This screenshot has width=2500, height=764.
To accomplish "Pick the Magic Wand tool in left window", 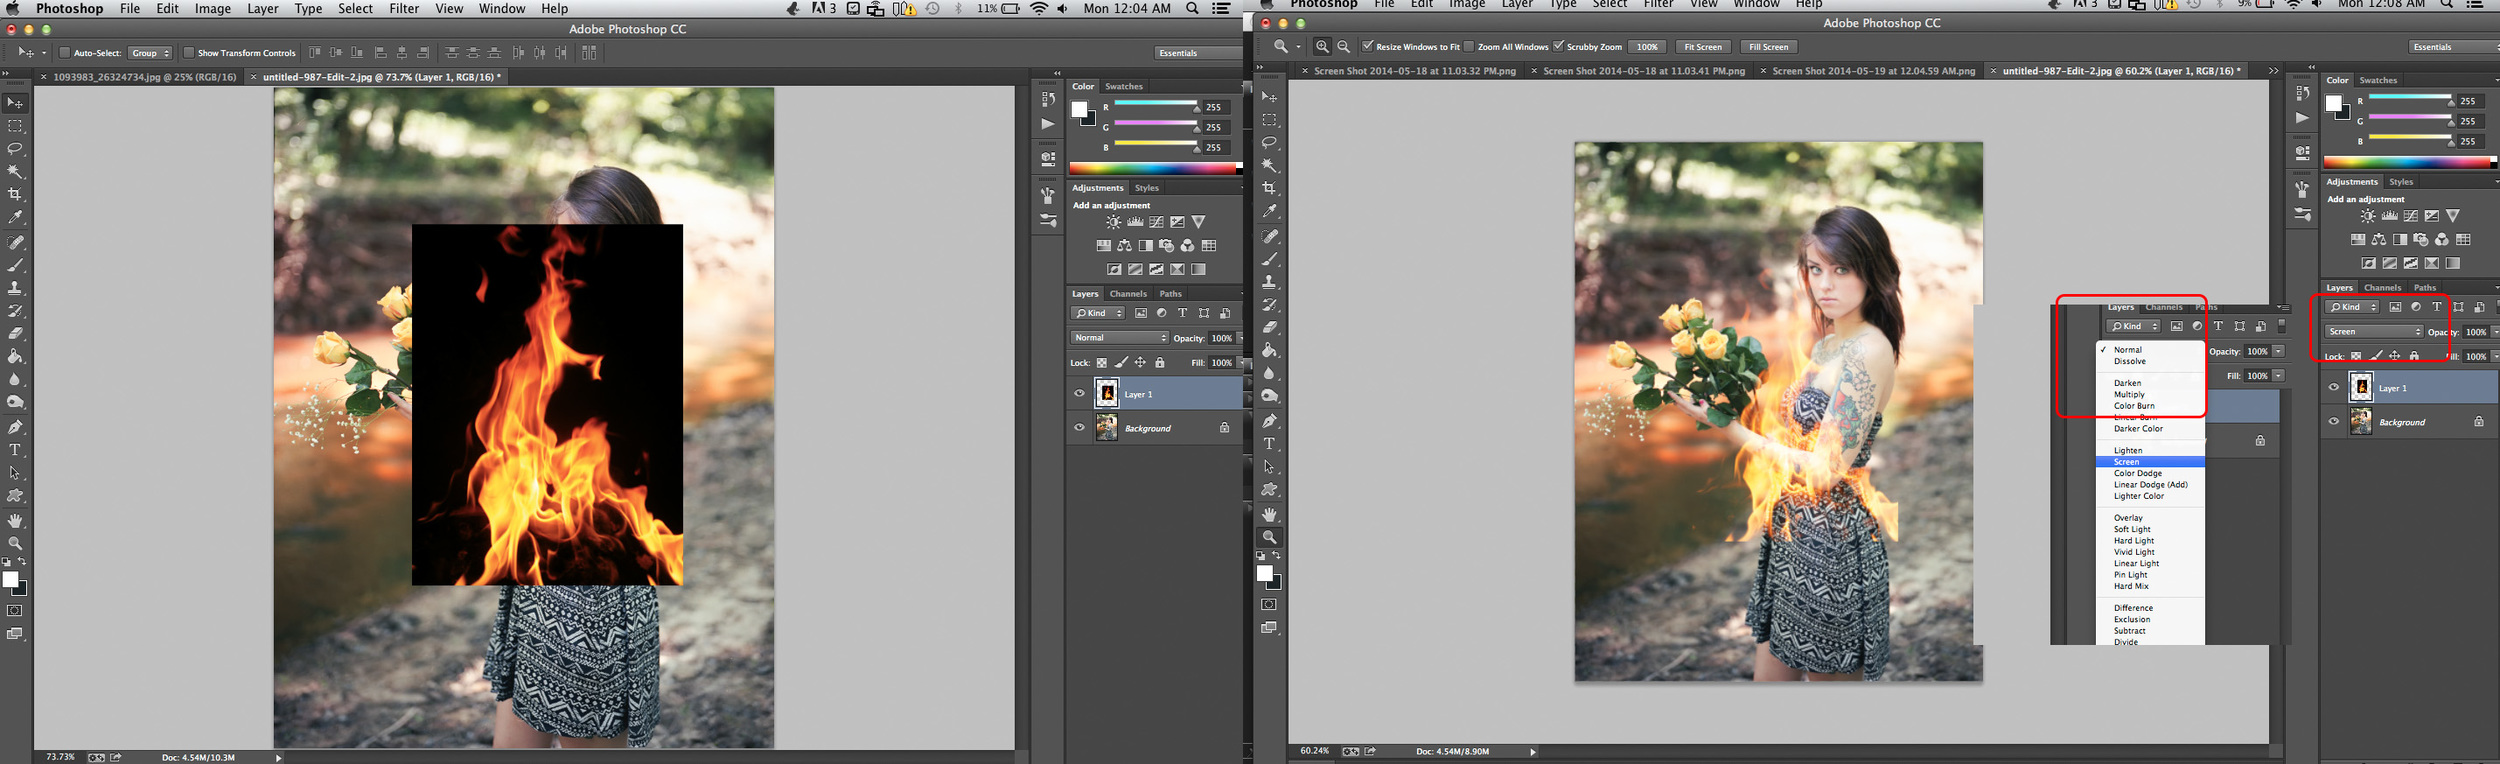I will click(x=15, y=172).
